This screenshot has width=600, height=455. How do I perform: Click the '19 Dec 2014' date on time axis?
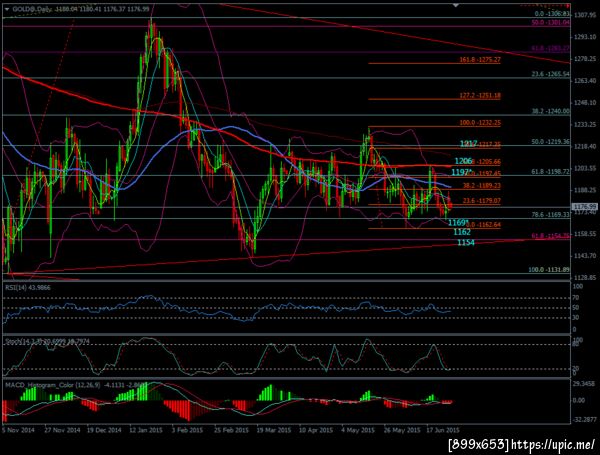coord(104,430)
